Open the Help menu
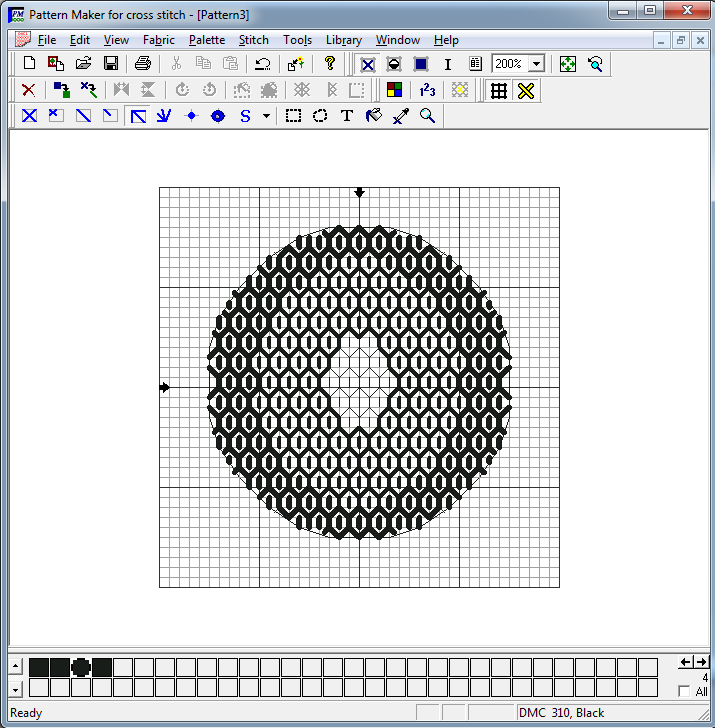Viewport: 715px width, 728px height. (446, 40)
